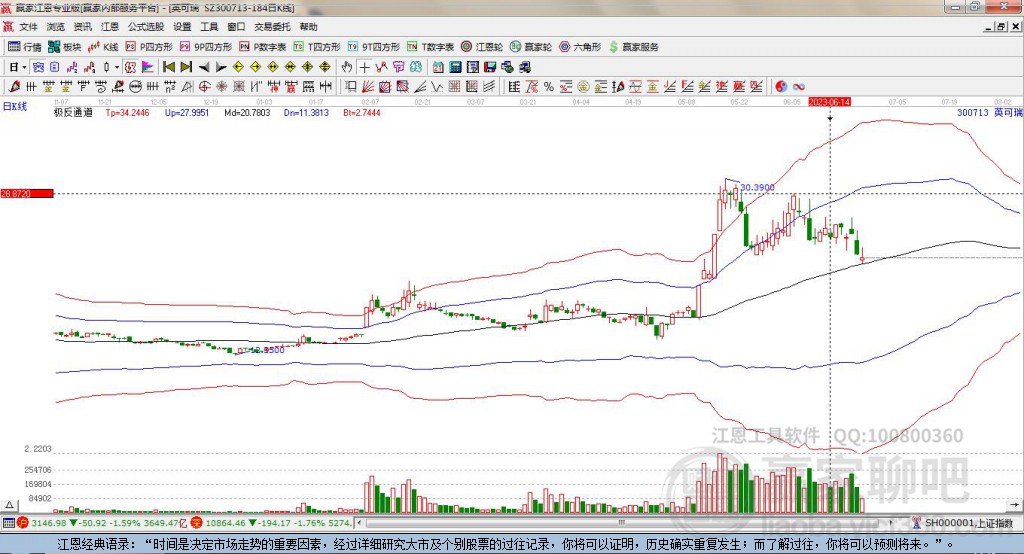Open the 江恩 menu
This screenshot has width=1024, height=554.
[110, 27]
